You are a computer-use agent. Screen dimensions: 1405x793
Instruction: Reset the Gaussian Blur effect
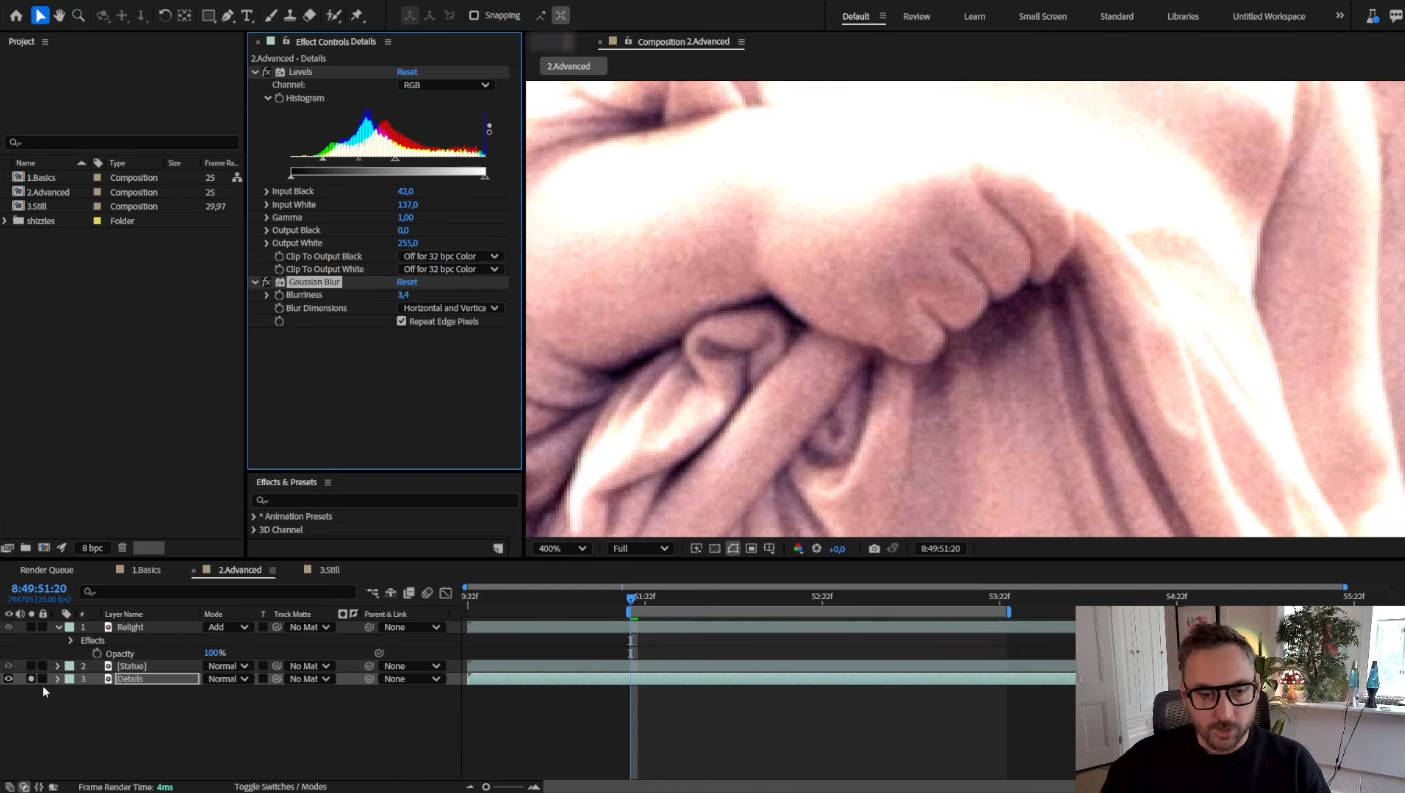click(407, 281)
